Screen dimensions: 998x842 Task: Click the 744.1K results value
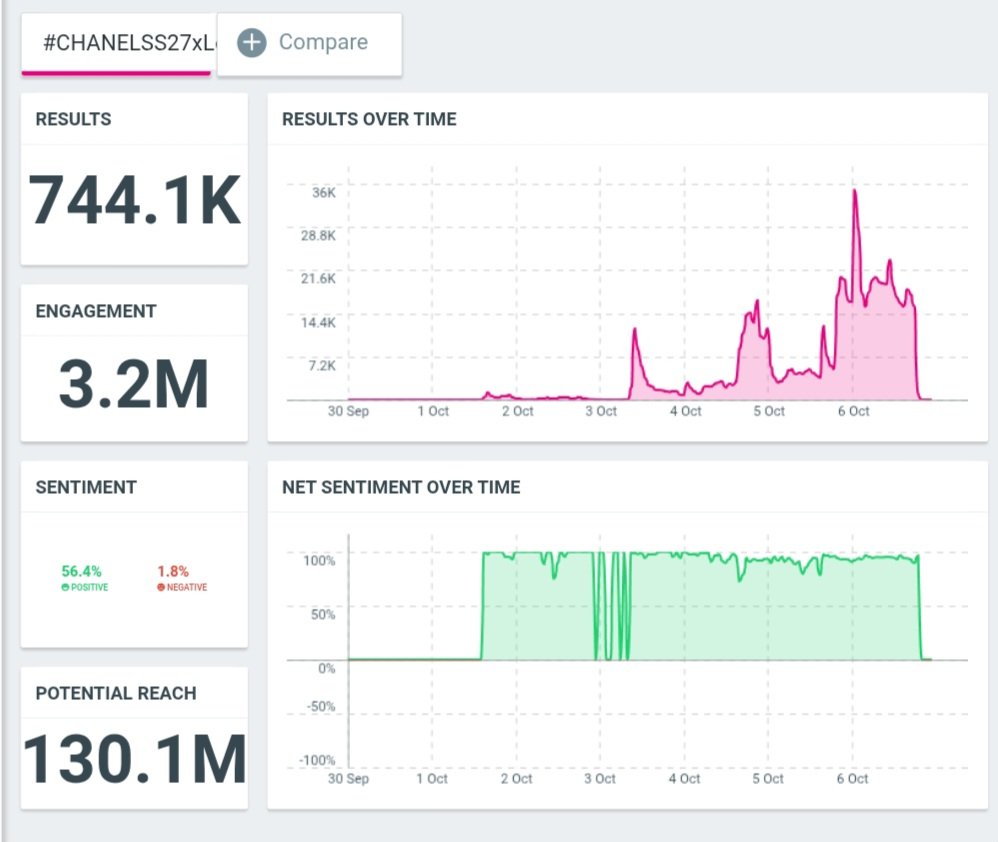pos(135,200)
